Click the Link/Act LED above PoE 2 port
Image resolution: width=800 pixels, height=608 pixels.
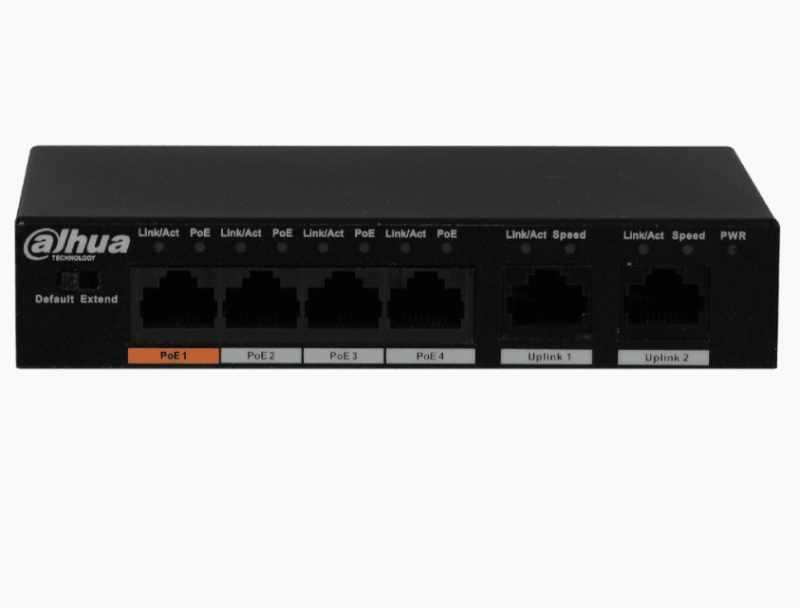pyautogui.click(x=241, y=247)
